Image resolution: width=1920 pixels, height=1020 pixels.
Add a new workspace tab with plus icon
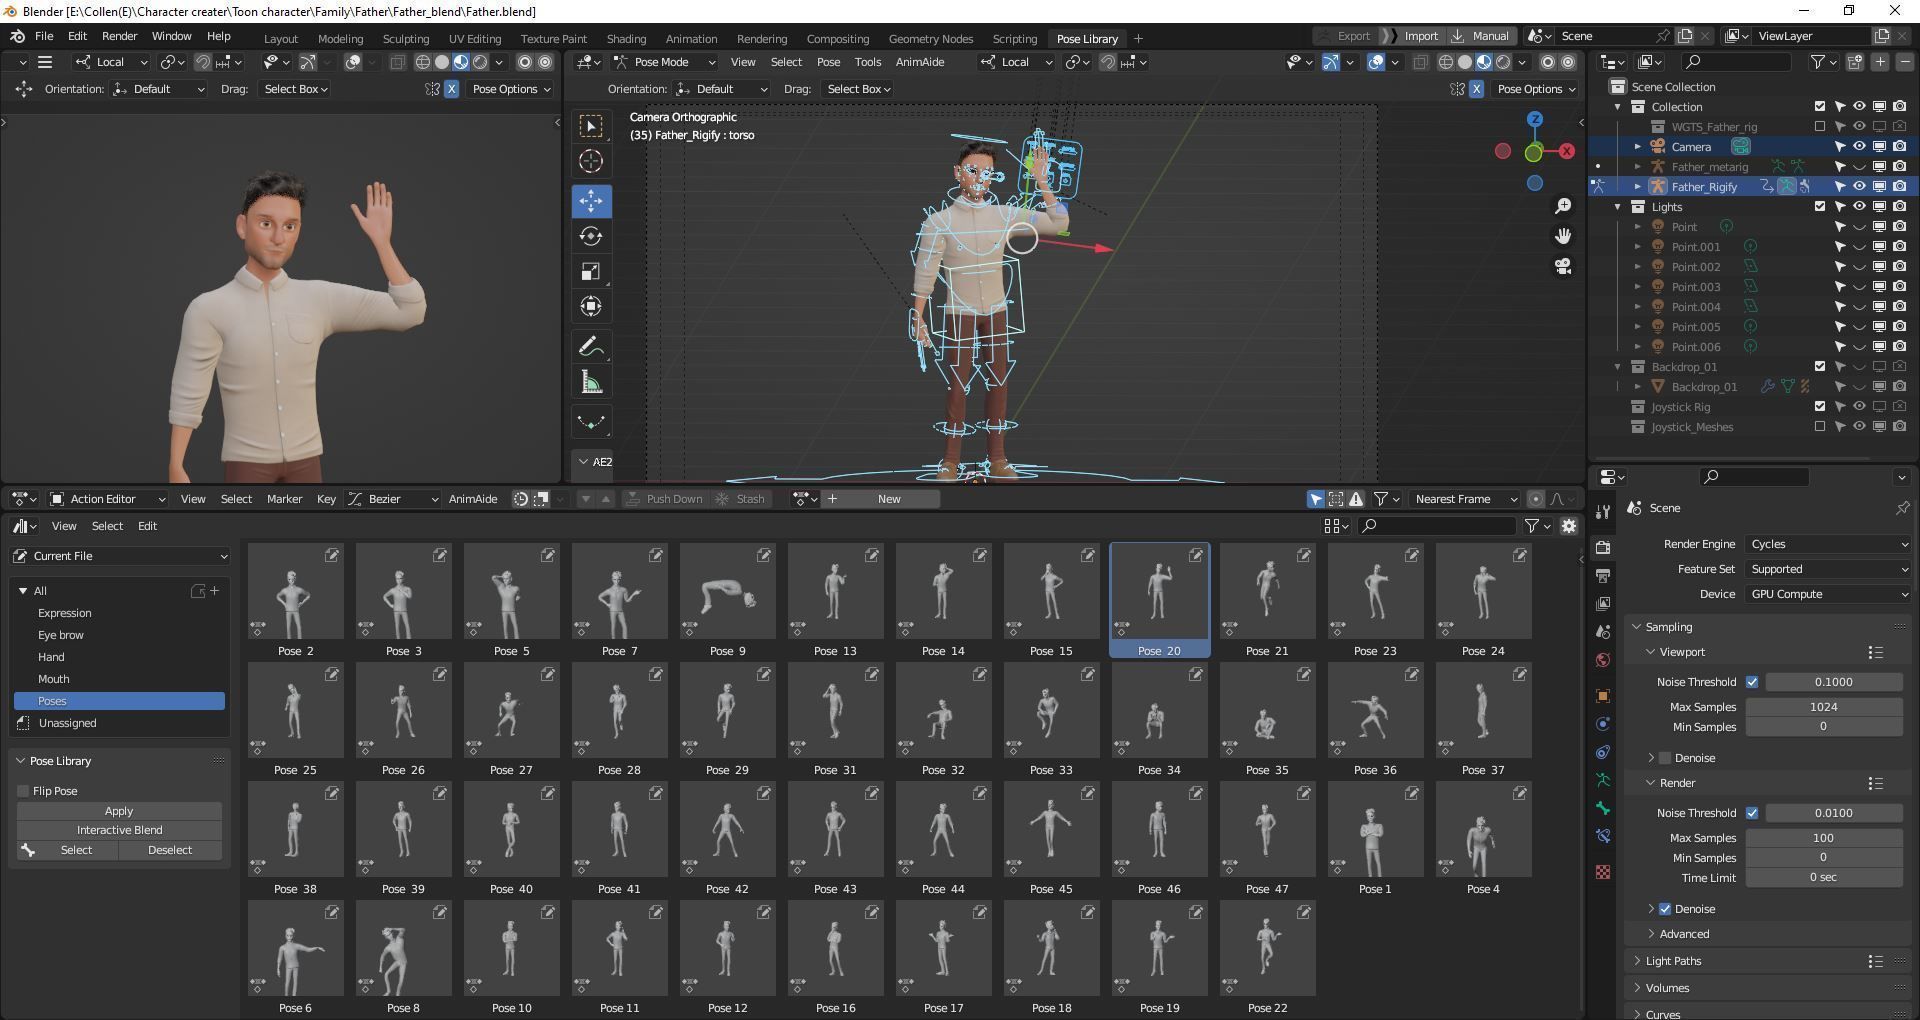(x=1138, y=39)
